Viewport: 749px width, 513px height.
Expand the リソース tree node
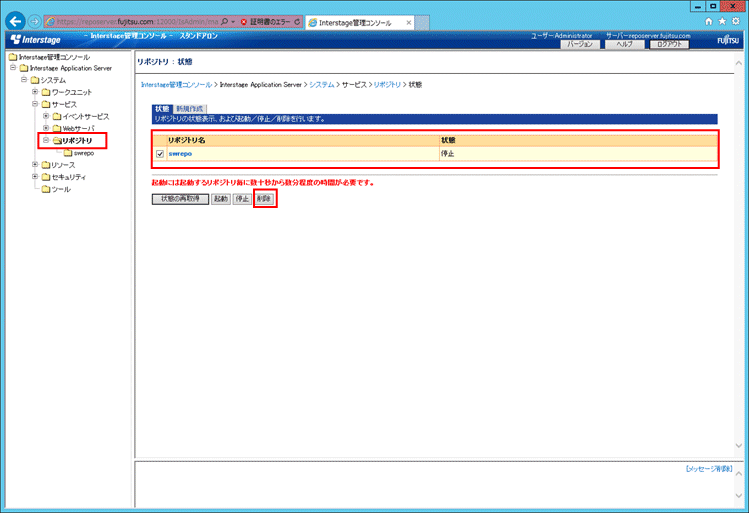click(x=35, y=164)
